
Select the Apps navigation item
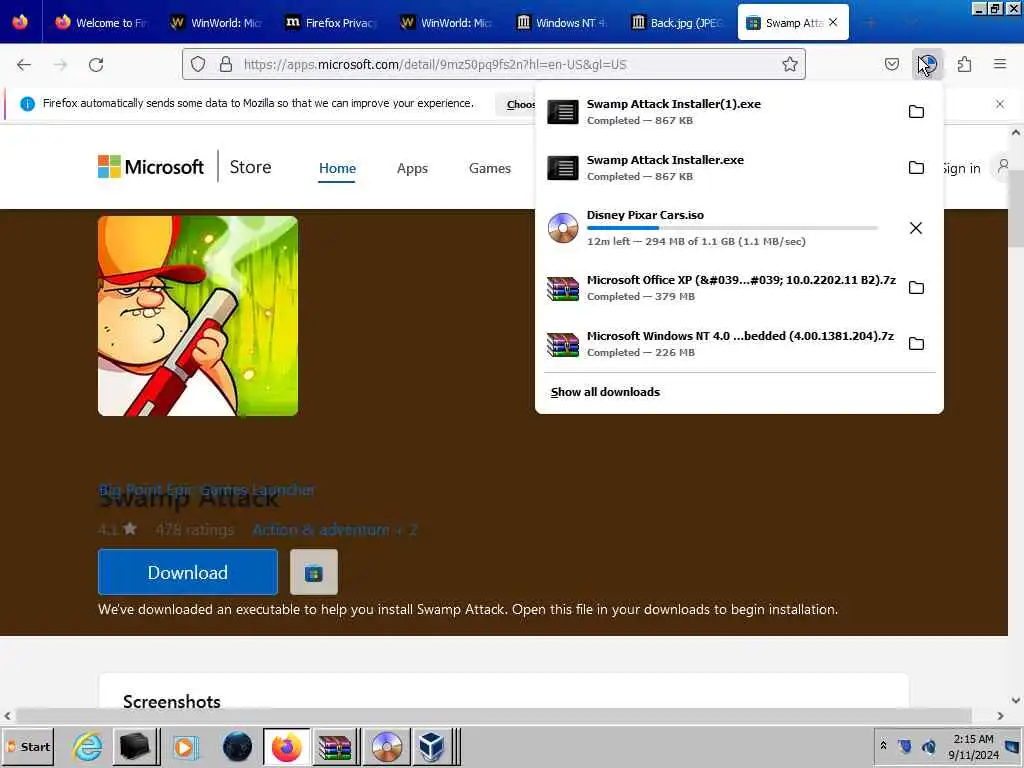tap(412, 168)
